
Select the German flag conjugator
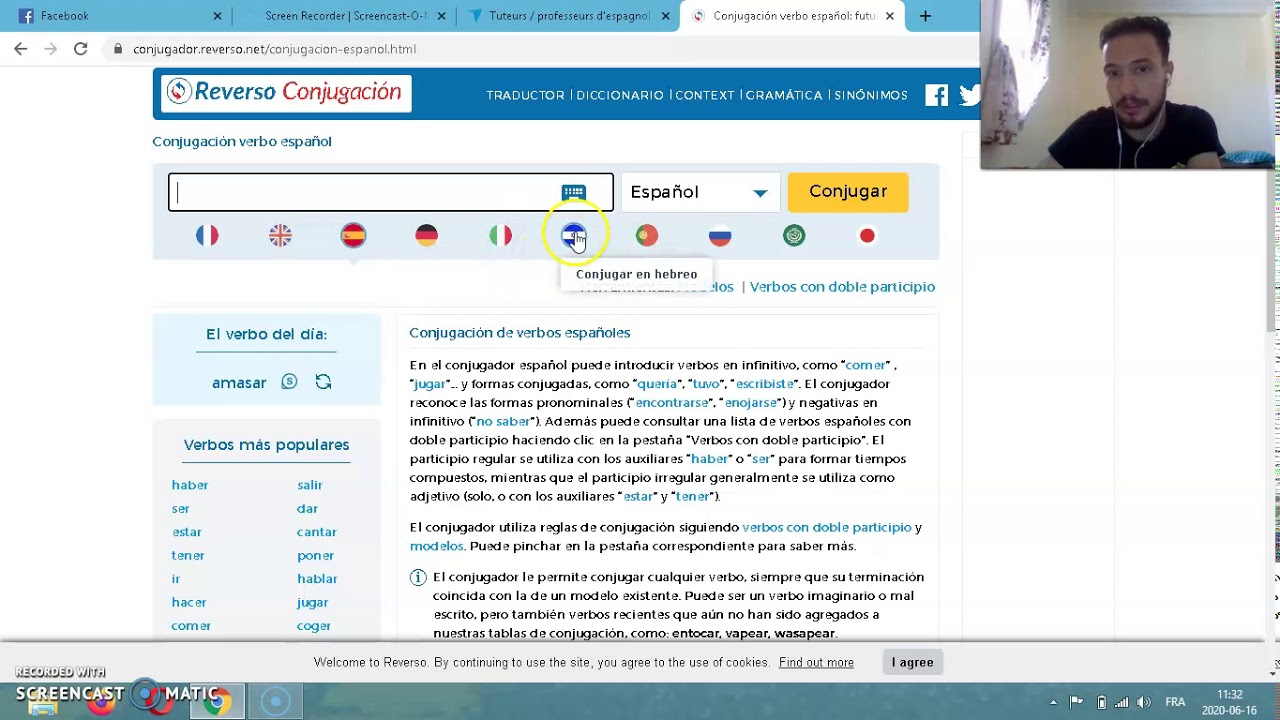(426, 236)
